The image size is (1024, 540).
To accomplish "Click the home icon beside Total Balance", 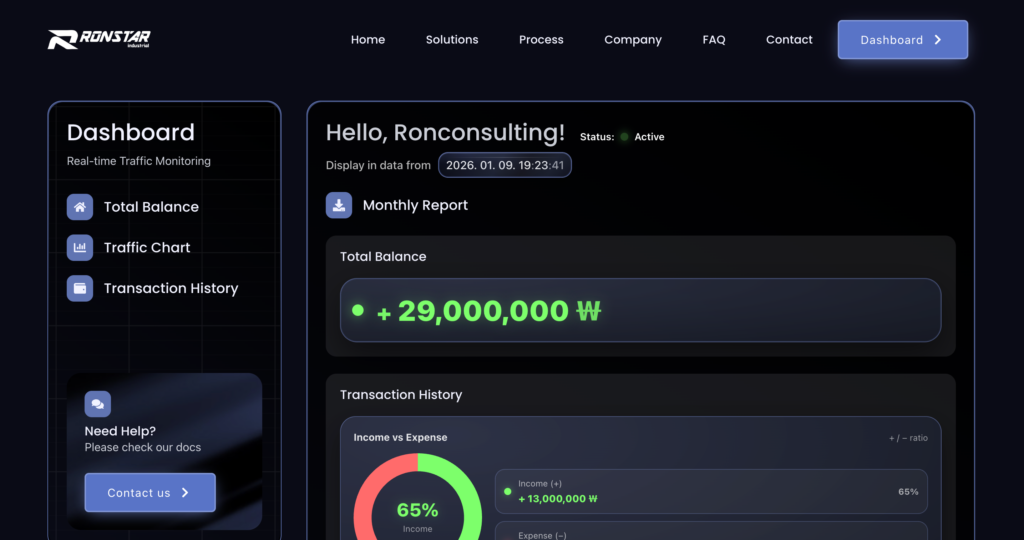I will pyautogui.click(x=80, y=207).
